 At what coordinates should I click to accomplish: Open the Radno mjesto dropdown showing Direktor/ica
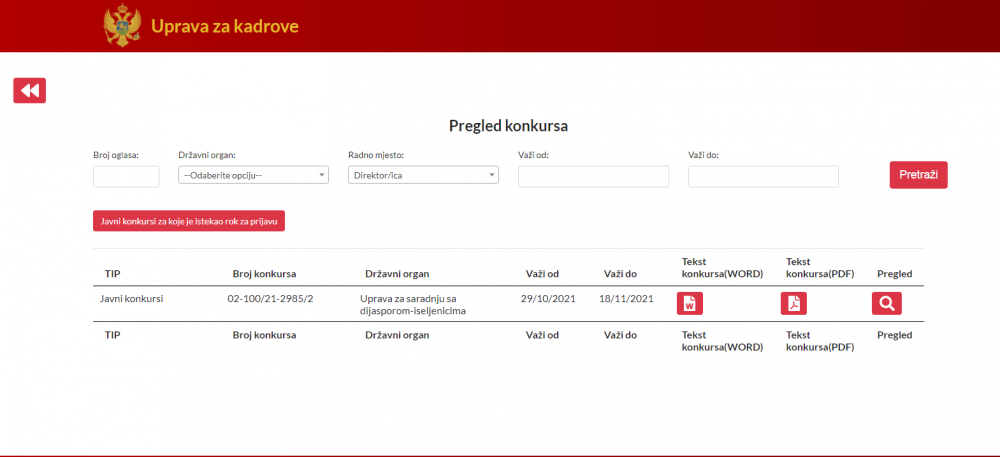click(423, 175)
